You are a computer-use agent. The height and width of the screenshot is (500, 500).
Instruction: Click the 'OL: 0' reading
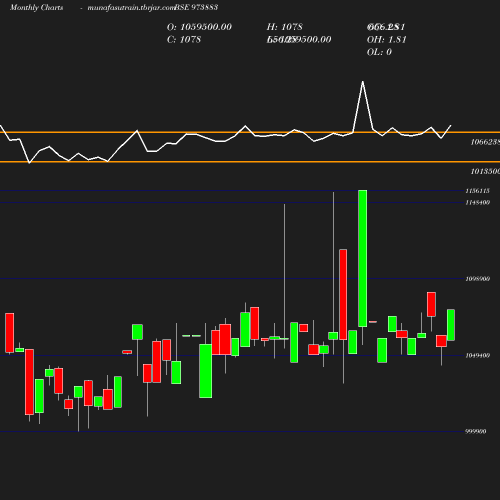click(379, 52)
